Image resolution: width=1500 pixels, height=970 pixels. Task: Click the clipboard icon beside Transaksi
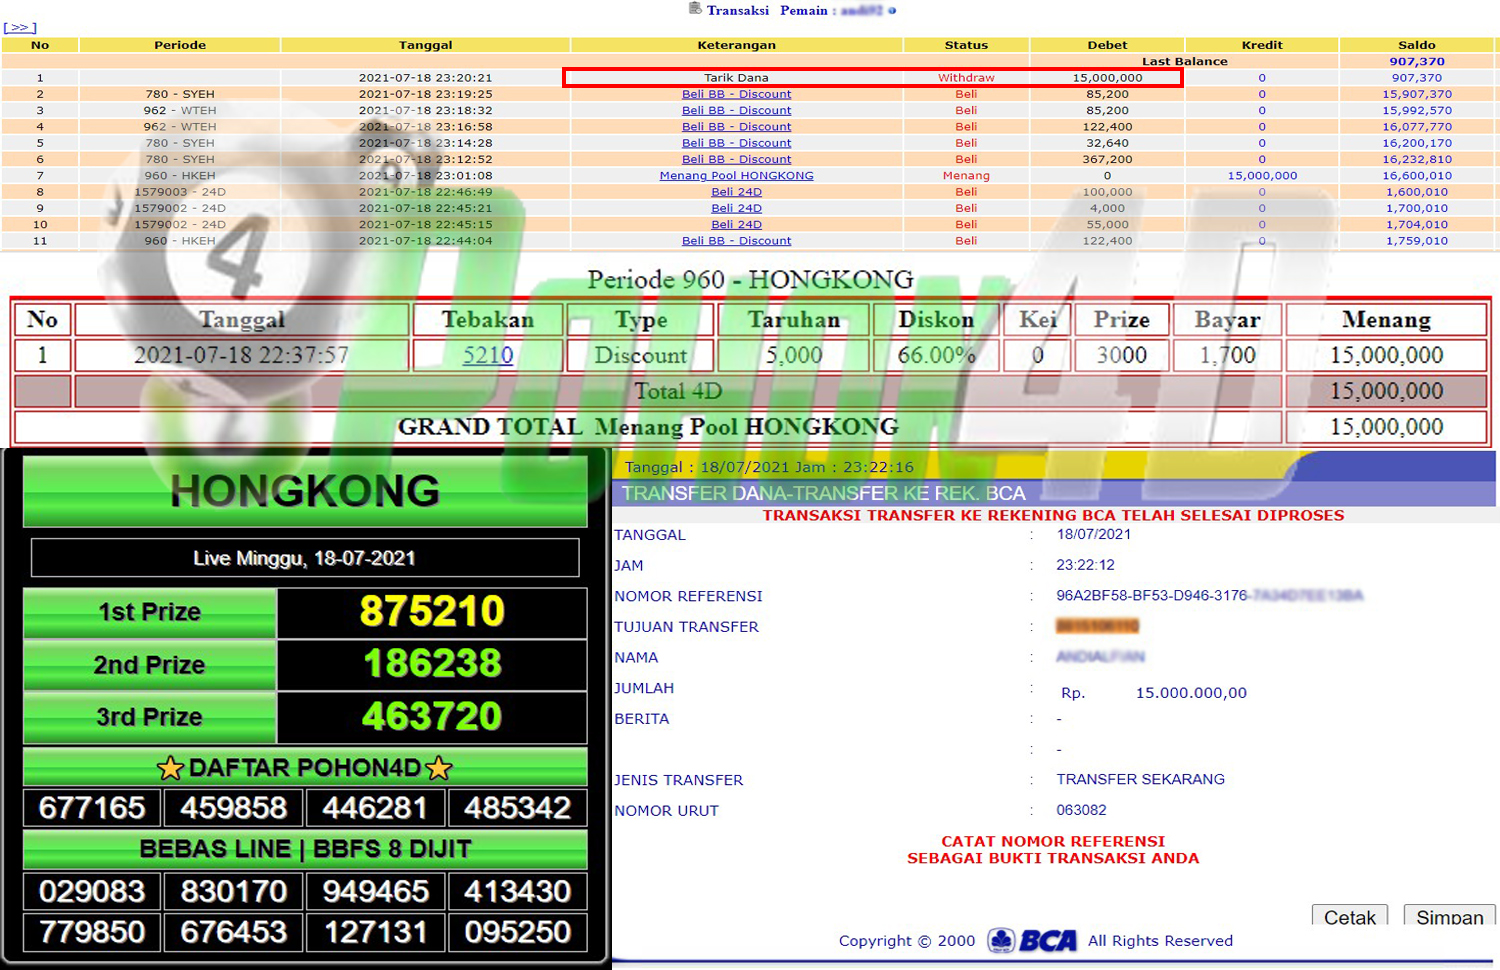(x=695, y=9)
